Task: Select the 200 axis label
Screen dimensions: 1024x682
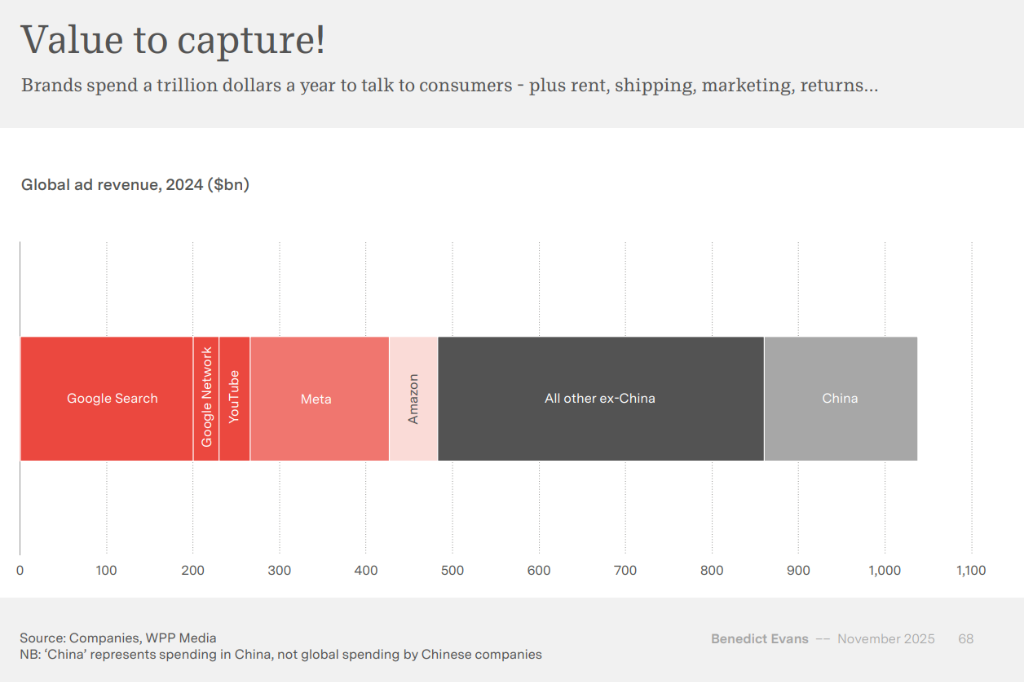Action: pos(193,571)
